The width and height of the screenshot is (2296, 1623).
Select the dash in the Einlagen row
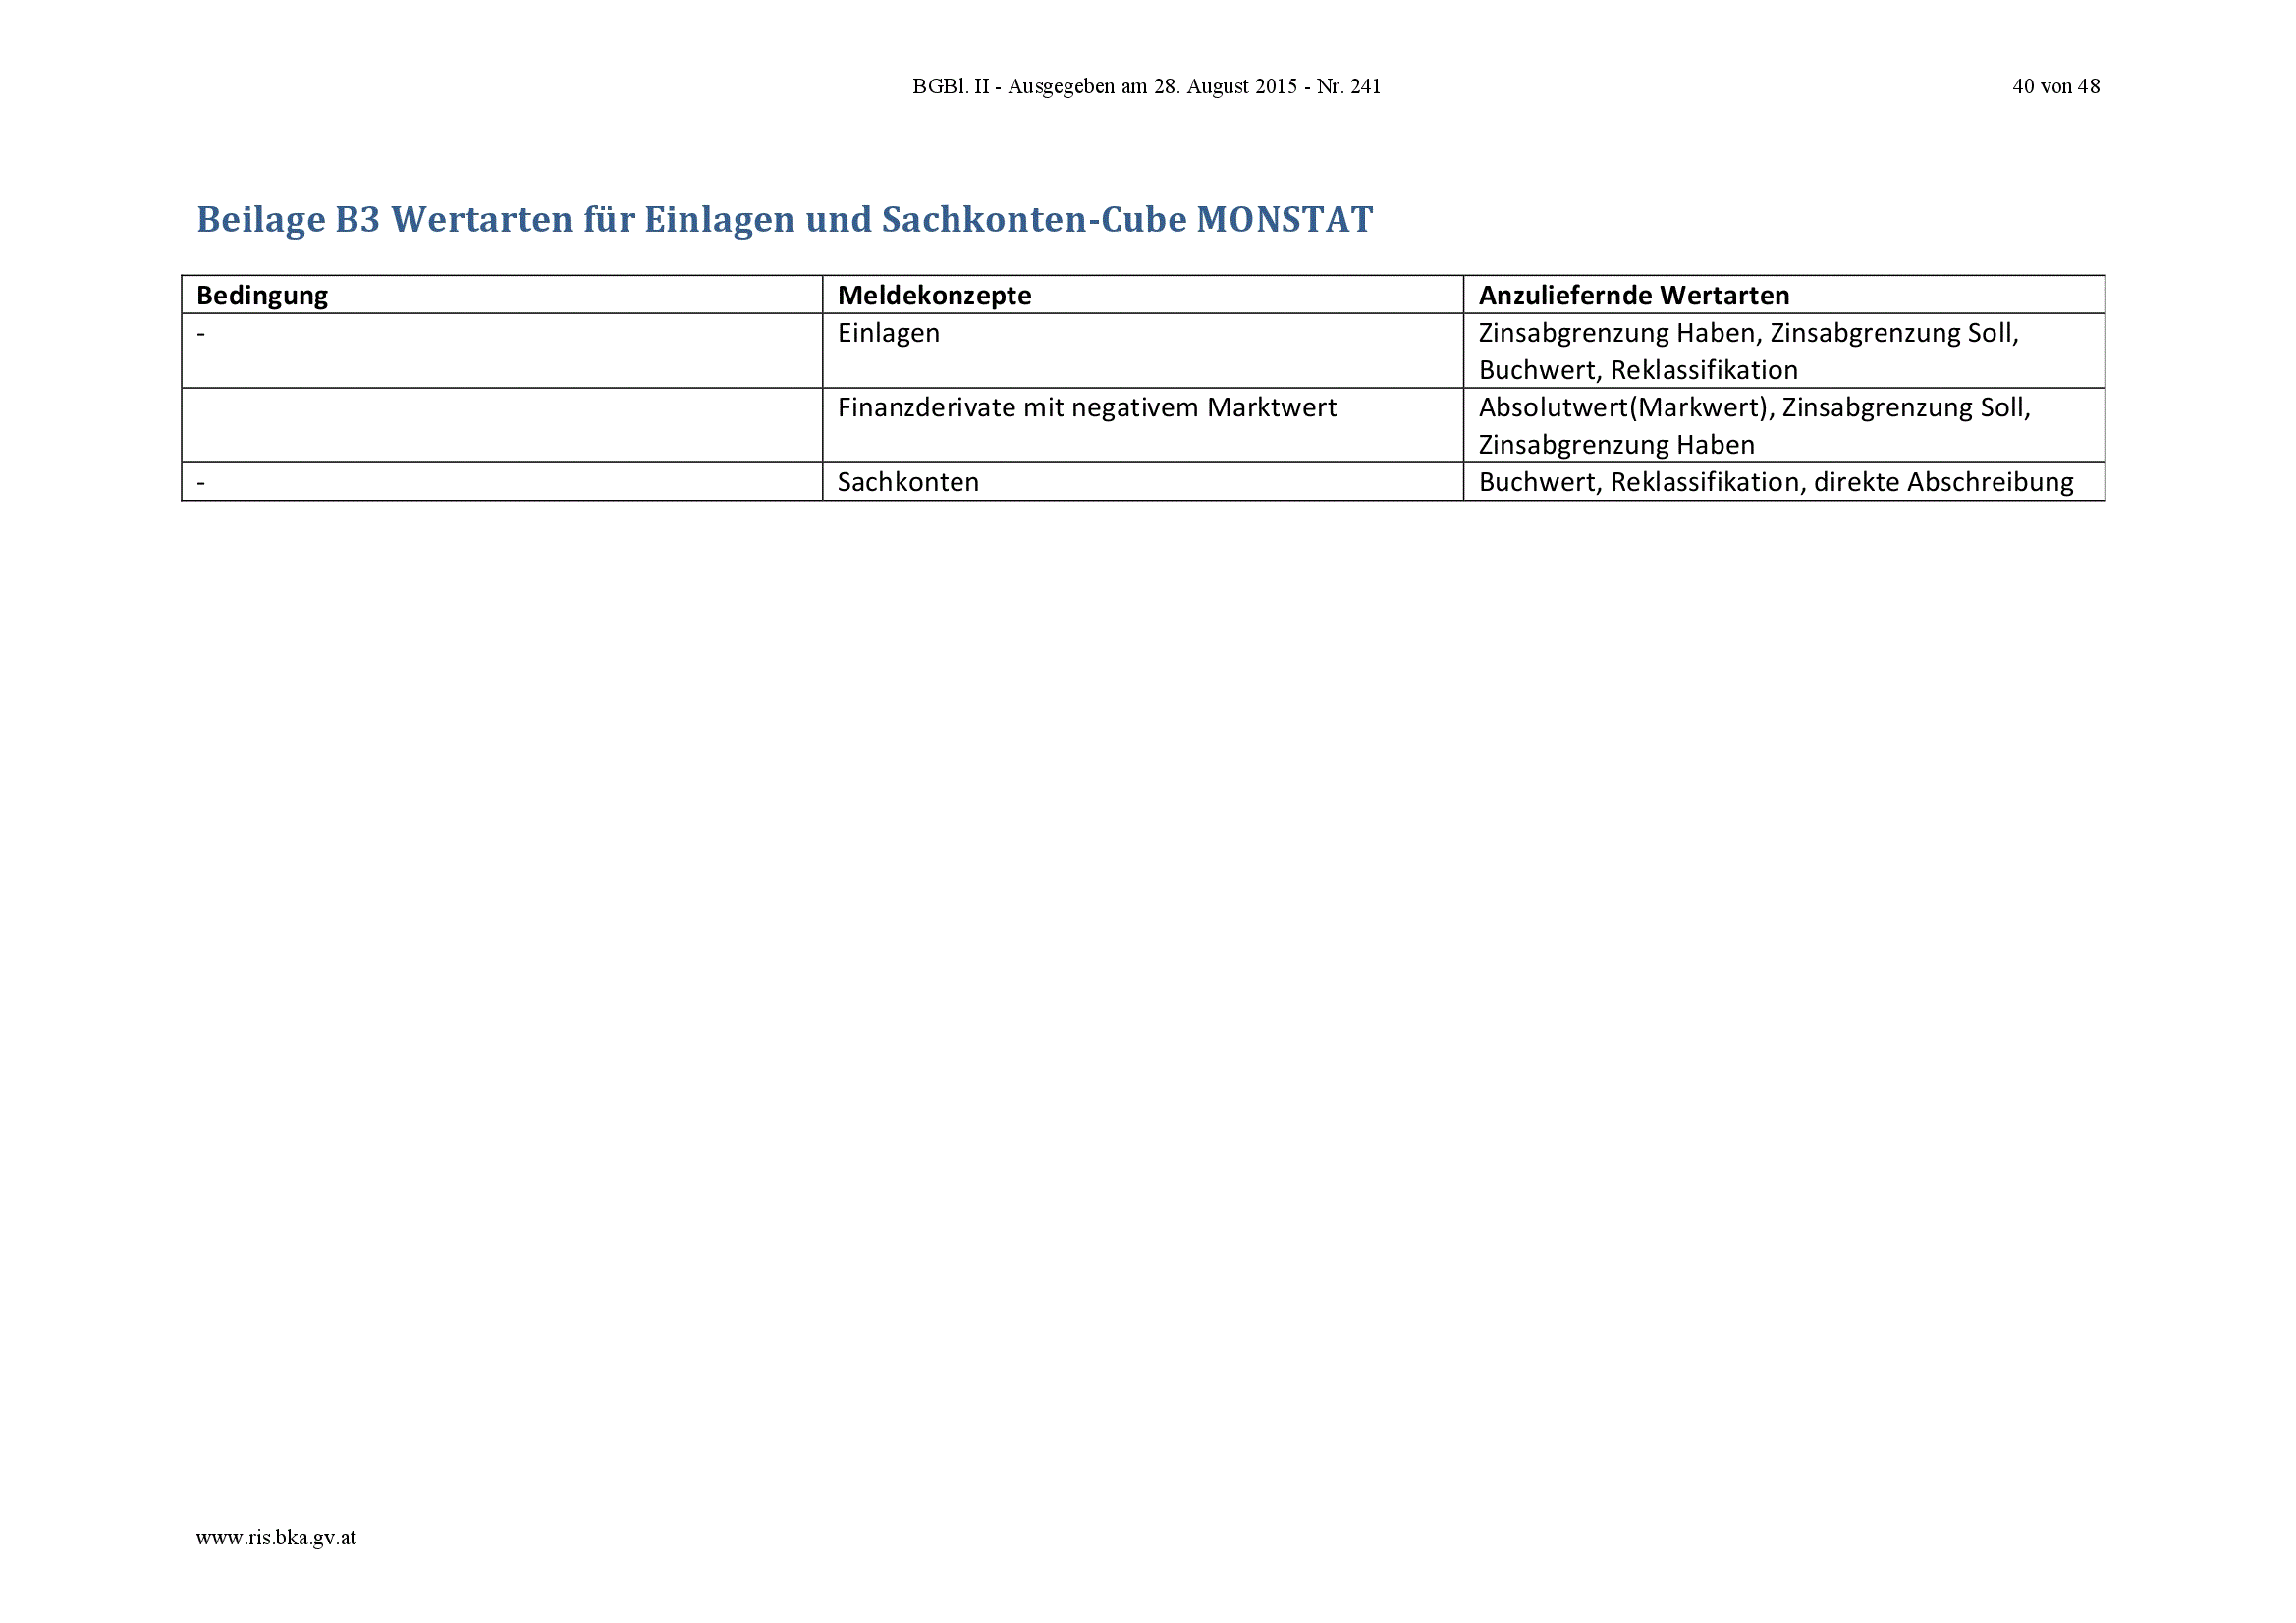click(201, 334)
